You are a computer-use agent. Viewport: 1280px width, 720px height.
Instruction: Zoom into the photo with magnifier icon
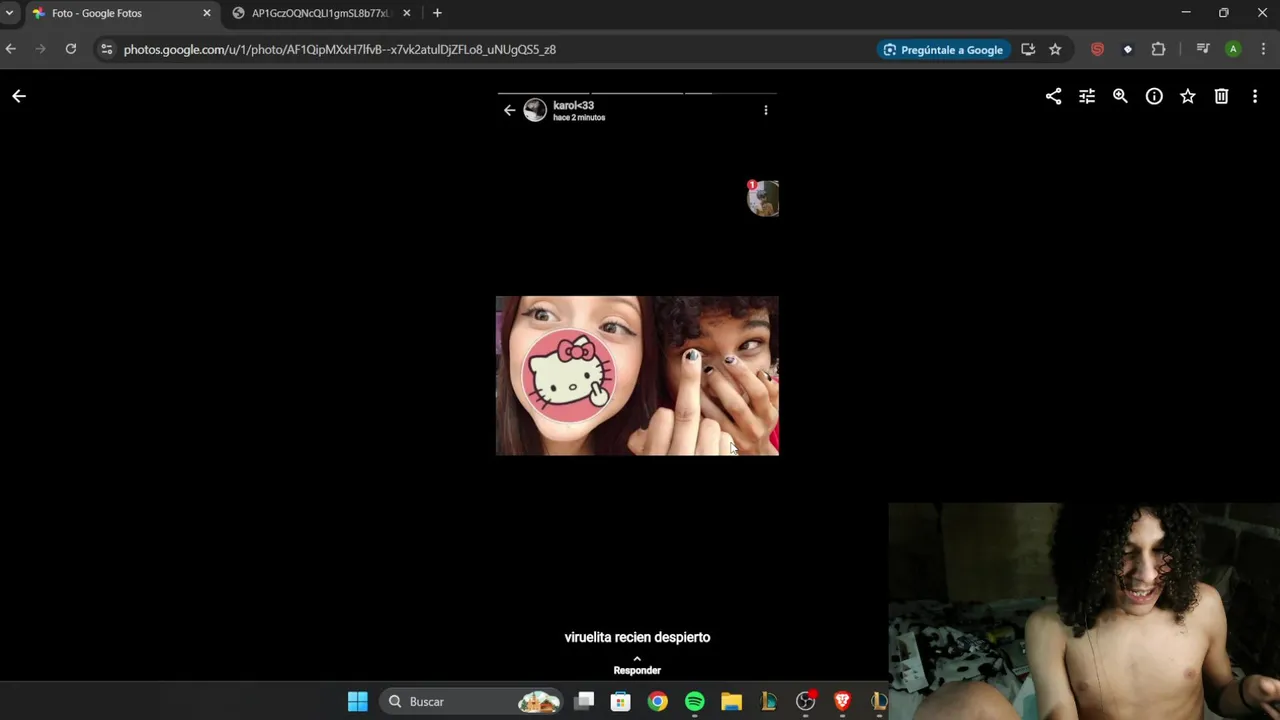click(x=1120, y=96)
